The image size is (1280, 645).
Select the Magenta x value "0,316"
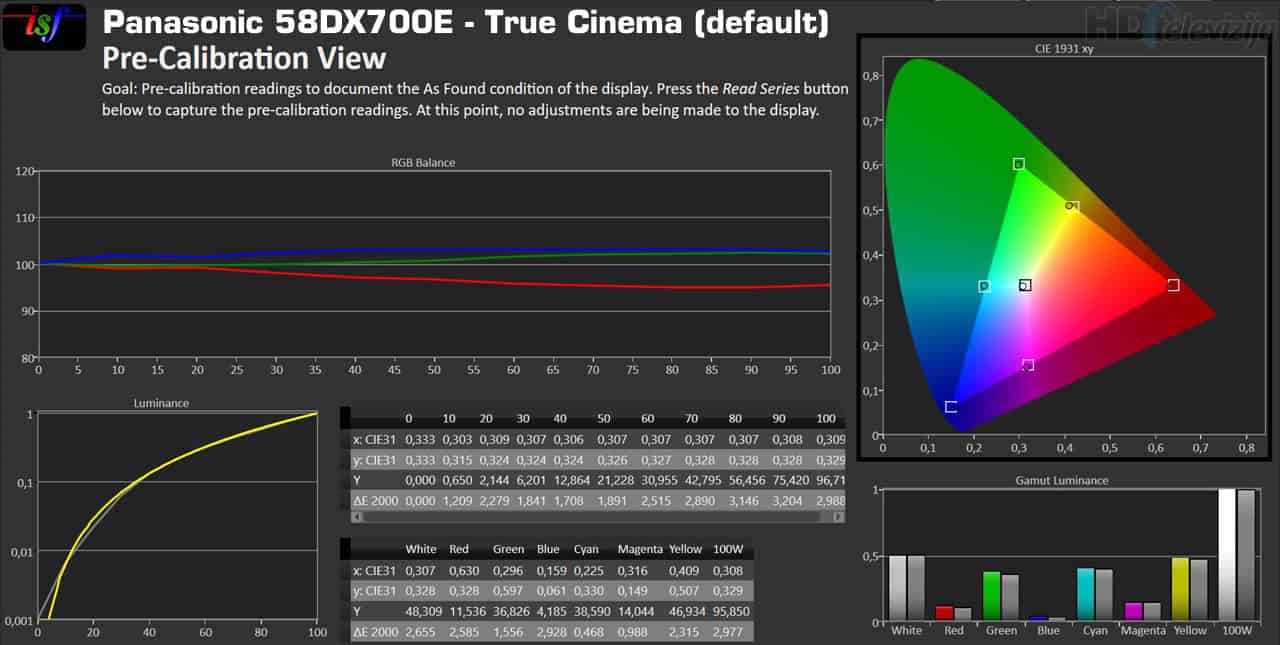click(634, 571)
